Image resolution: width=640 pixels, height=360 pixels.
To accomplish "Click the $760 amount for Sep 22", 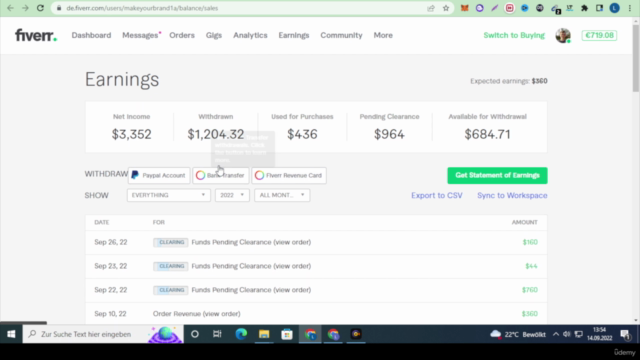I will 530,290.
